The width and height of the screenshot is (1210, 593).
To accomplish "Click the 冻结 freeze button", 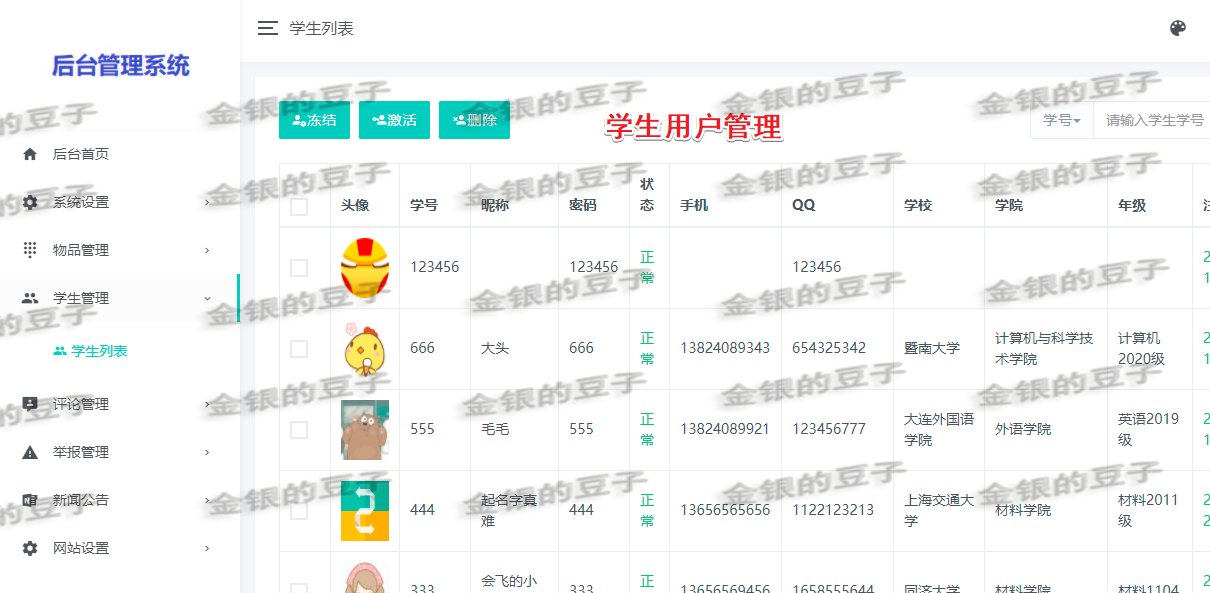I will 314,120.
